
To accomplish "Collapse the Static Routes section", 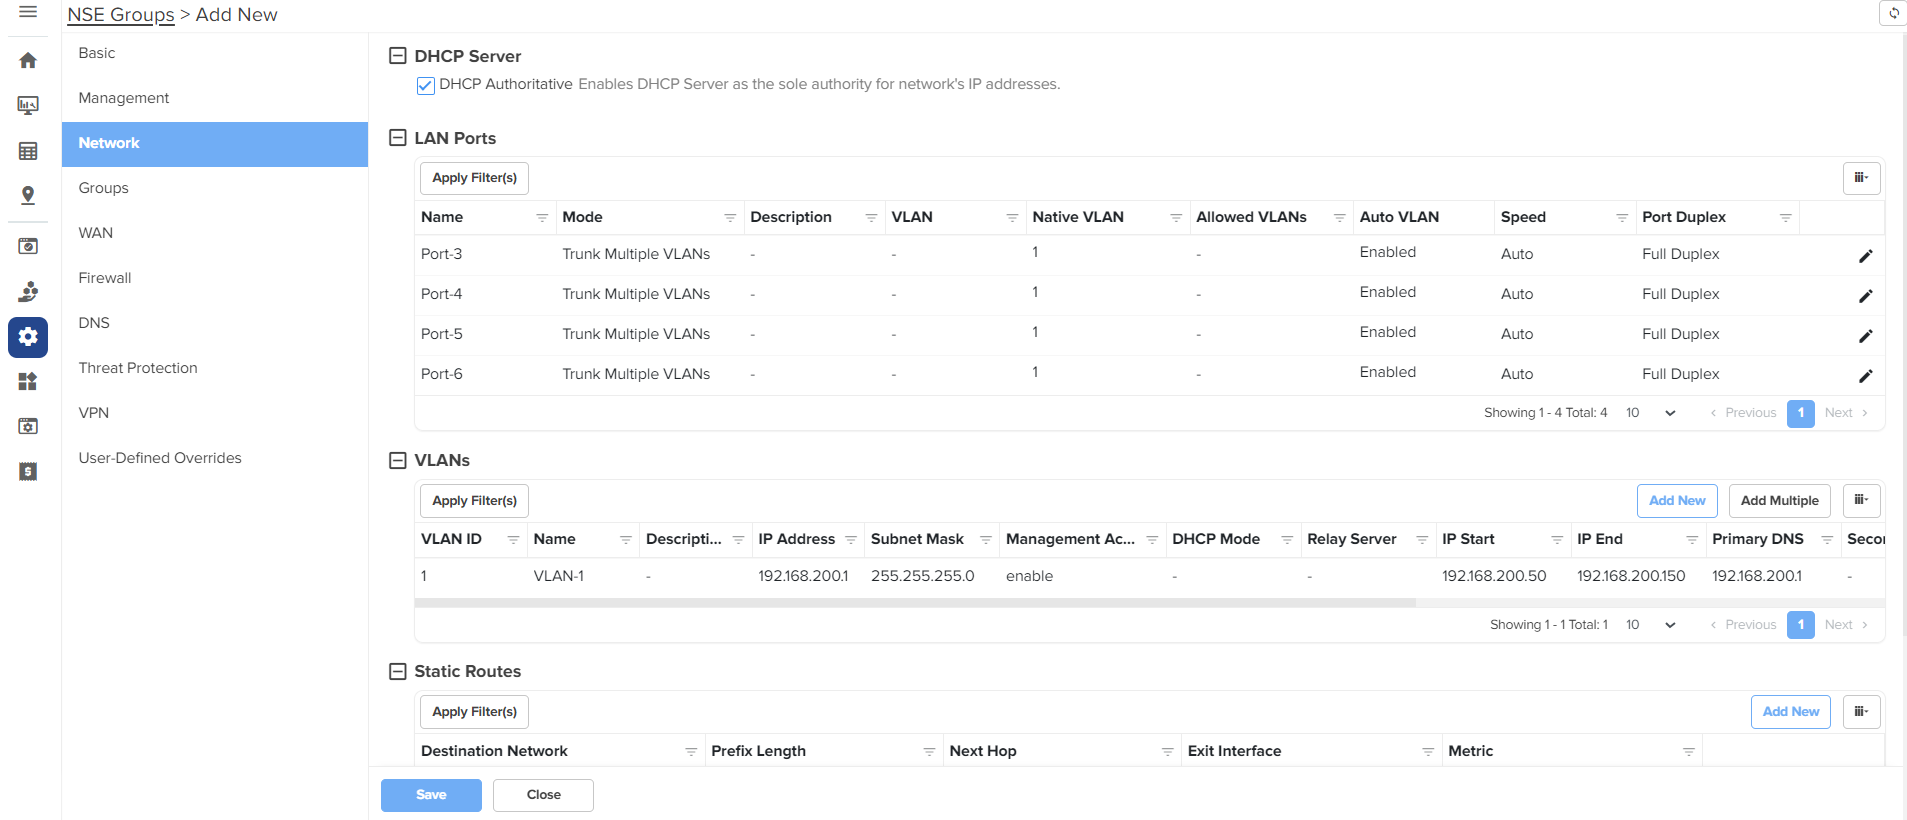I will pyautogui.click(x=397, y=671).
